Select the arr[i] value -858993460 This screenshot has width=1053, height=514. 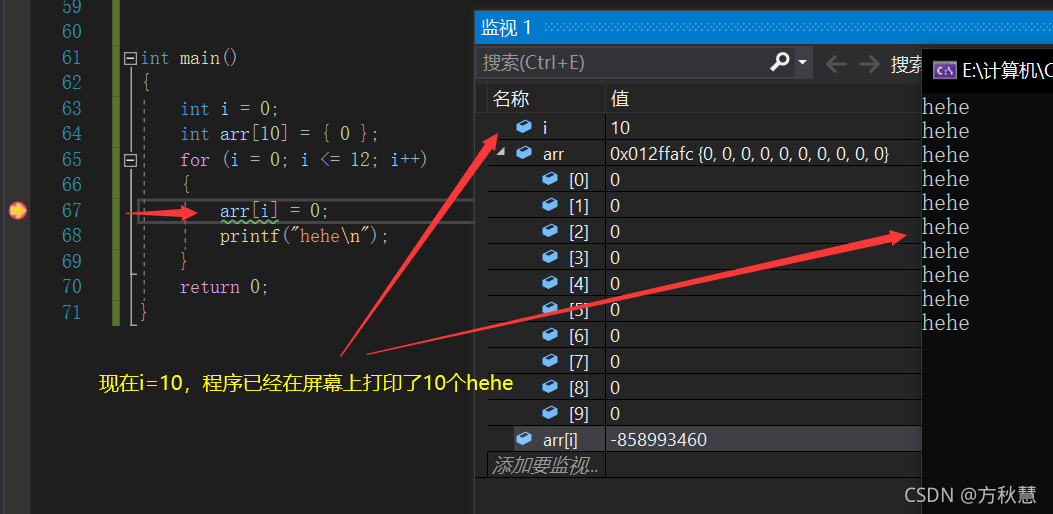tap(658, 440)
